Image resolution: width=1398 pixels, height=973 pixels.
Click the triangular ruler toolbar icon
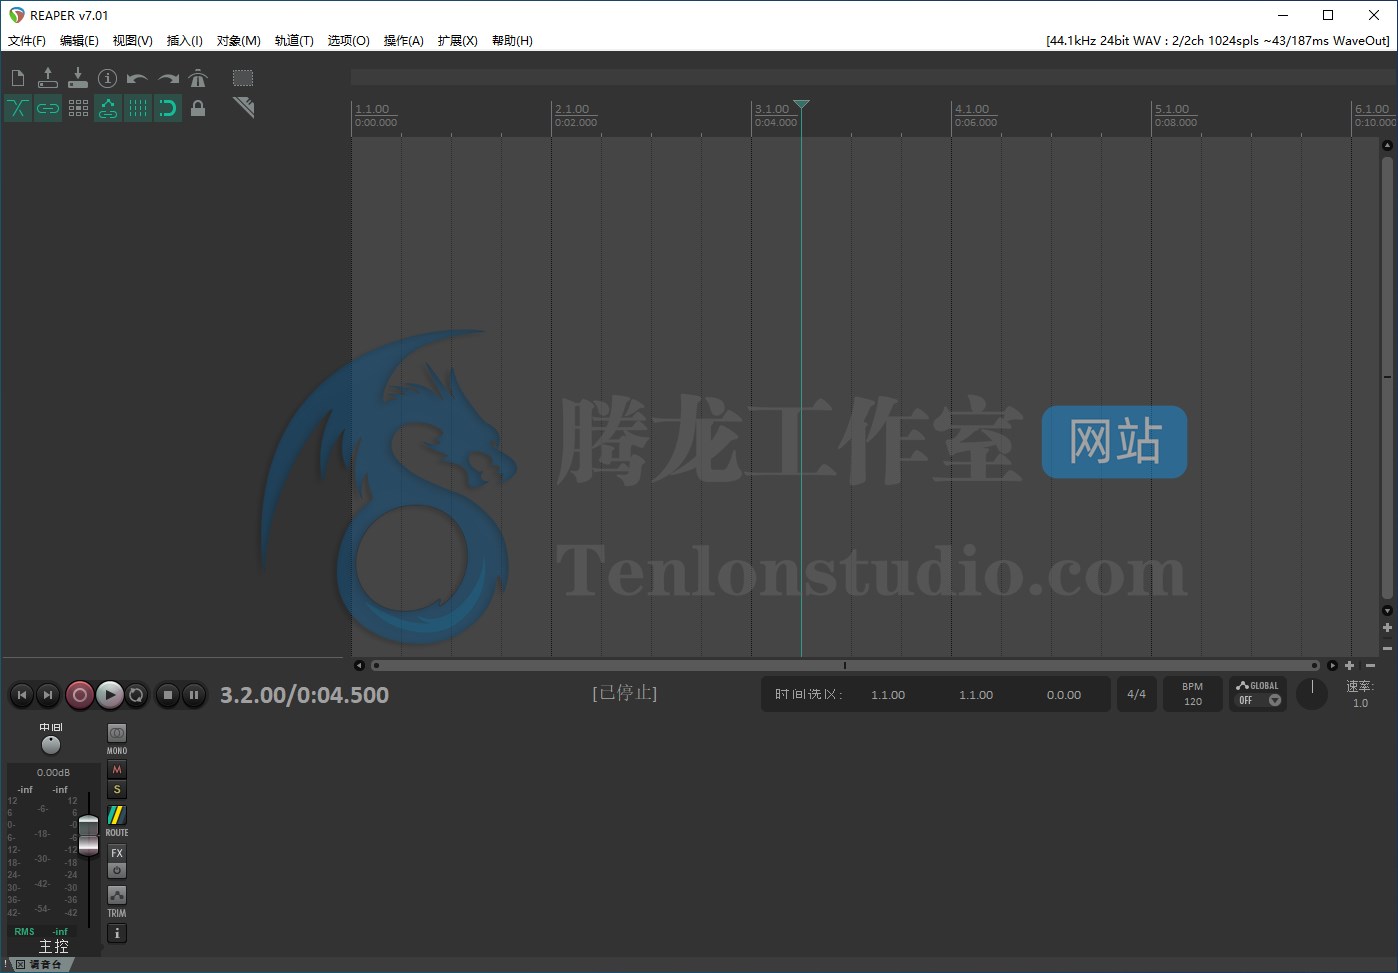(x=243, y=107)
